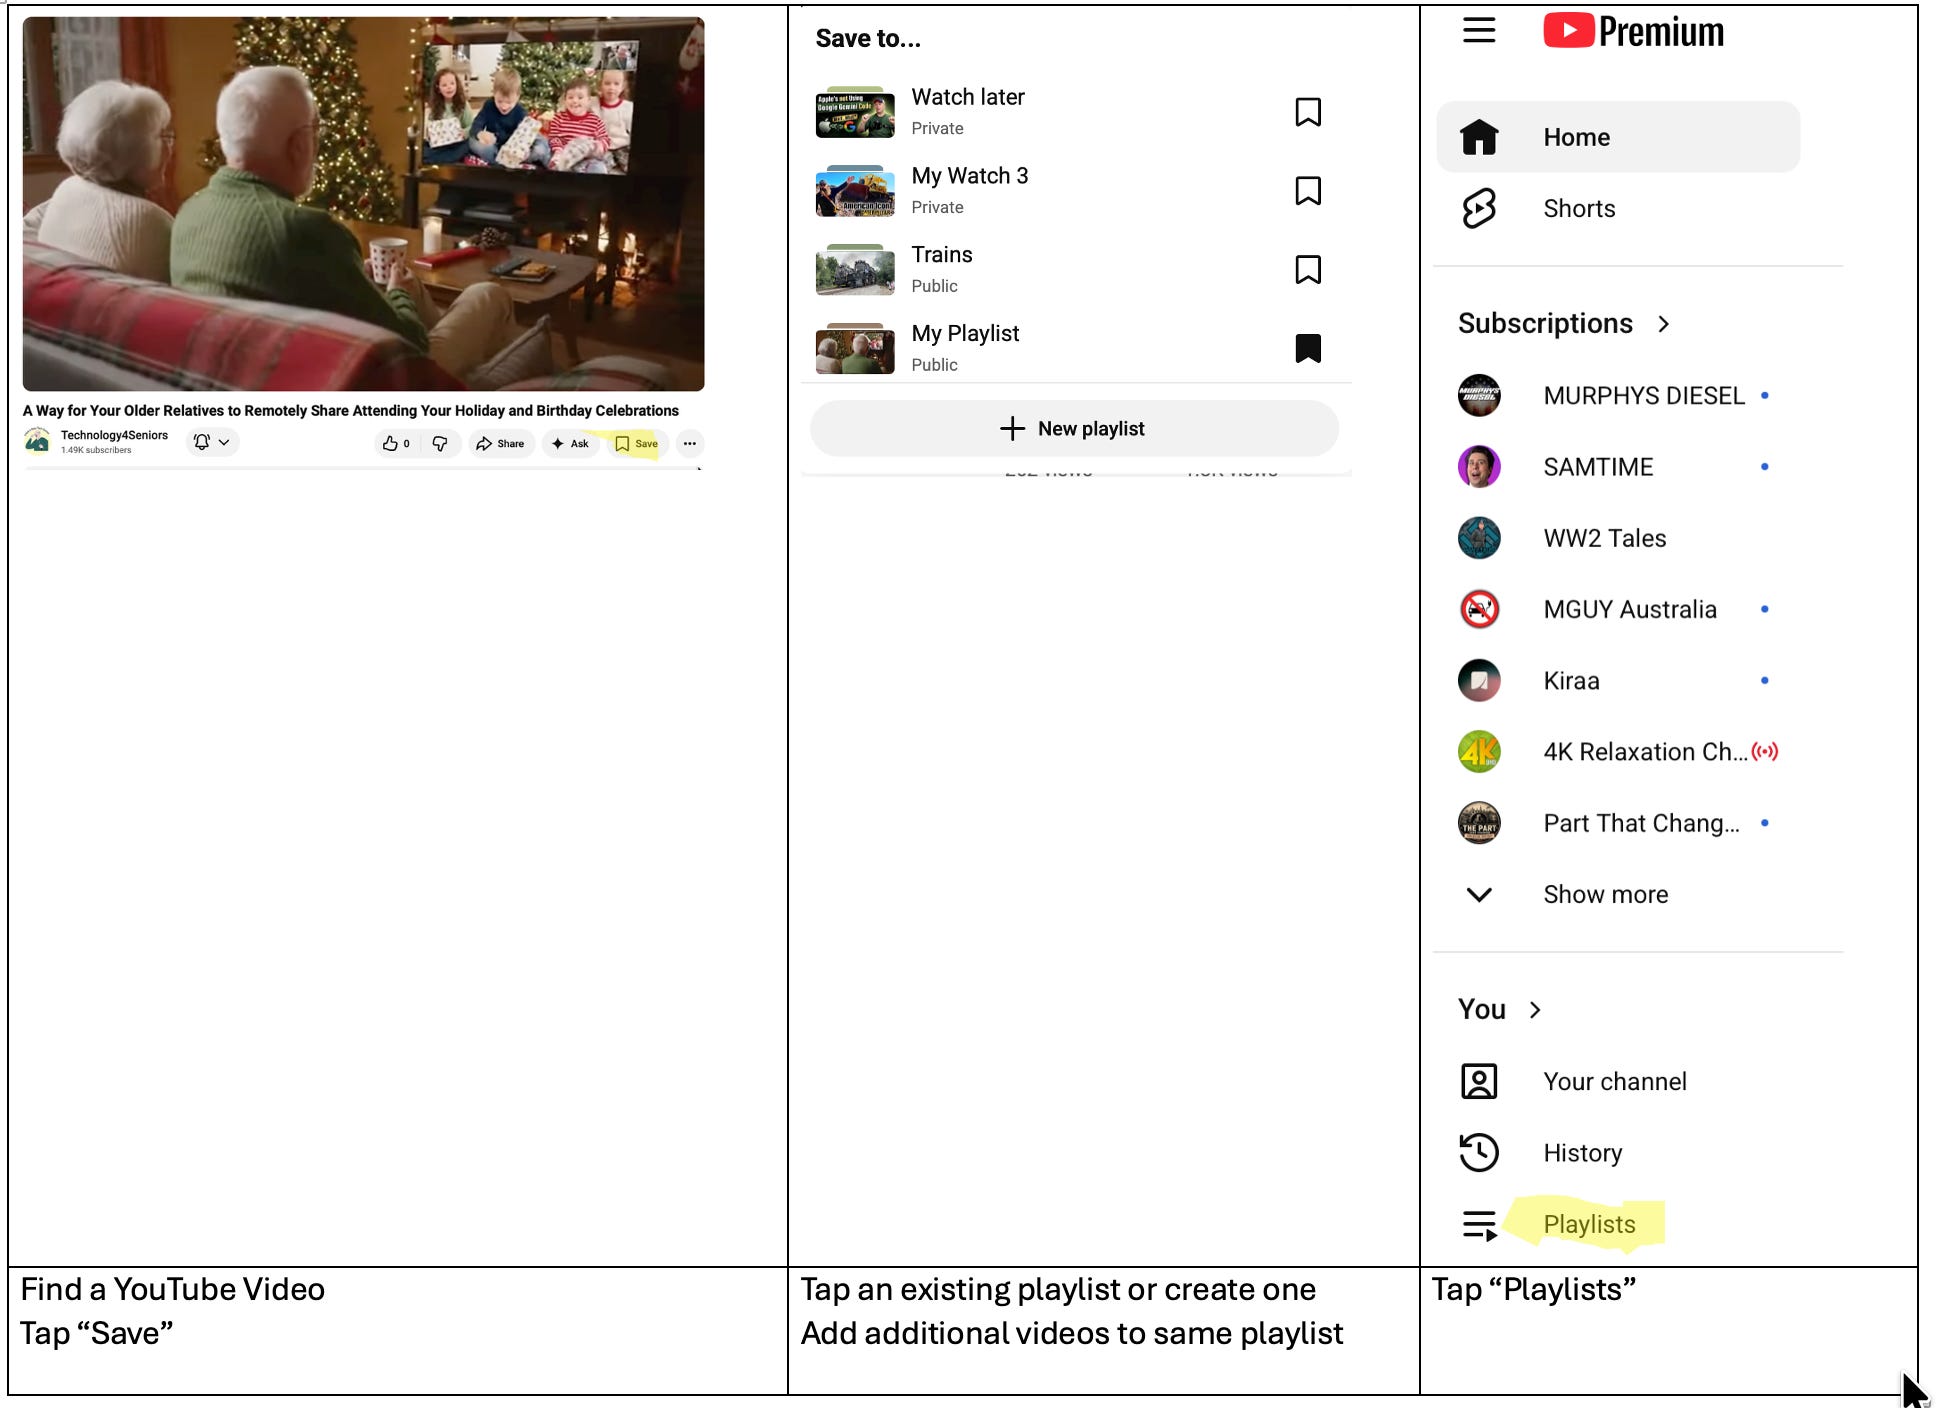Open the hamburger guide menu
The height and width of the screenshot is (1408, 1939).
tap(1479, 31)
